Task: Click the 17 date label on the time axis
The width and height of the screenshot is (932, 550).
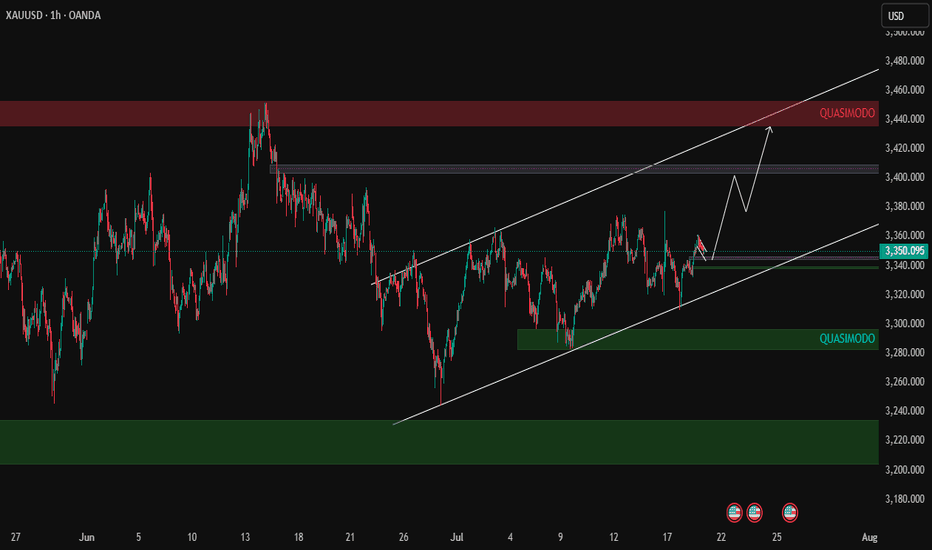Action: coord(667,538)
